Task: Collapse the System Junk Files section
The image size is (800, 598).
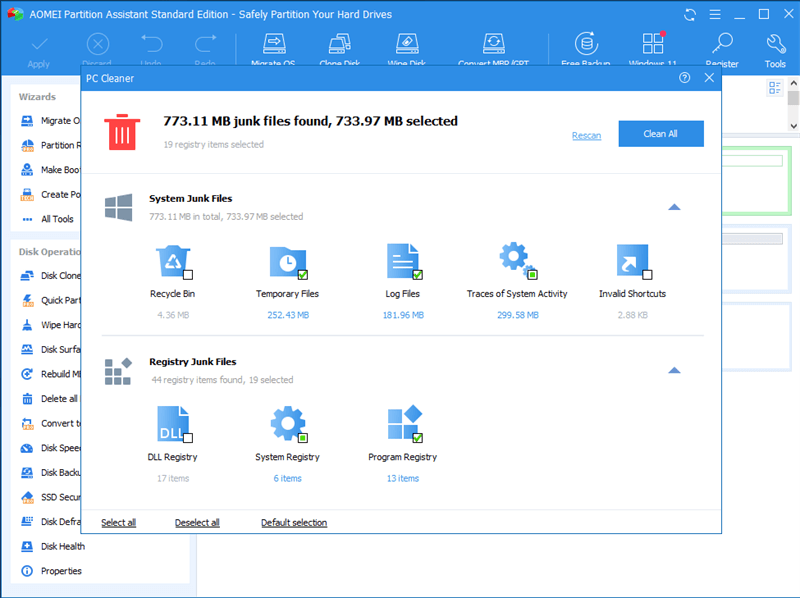Action: [674, 207]
